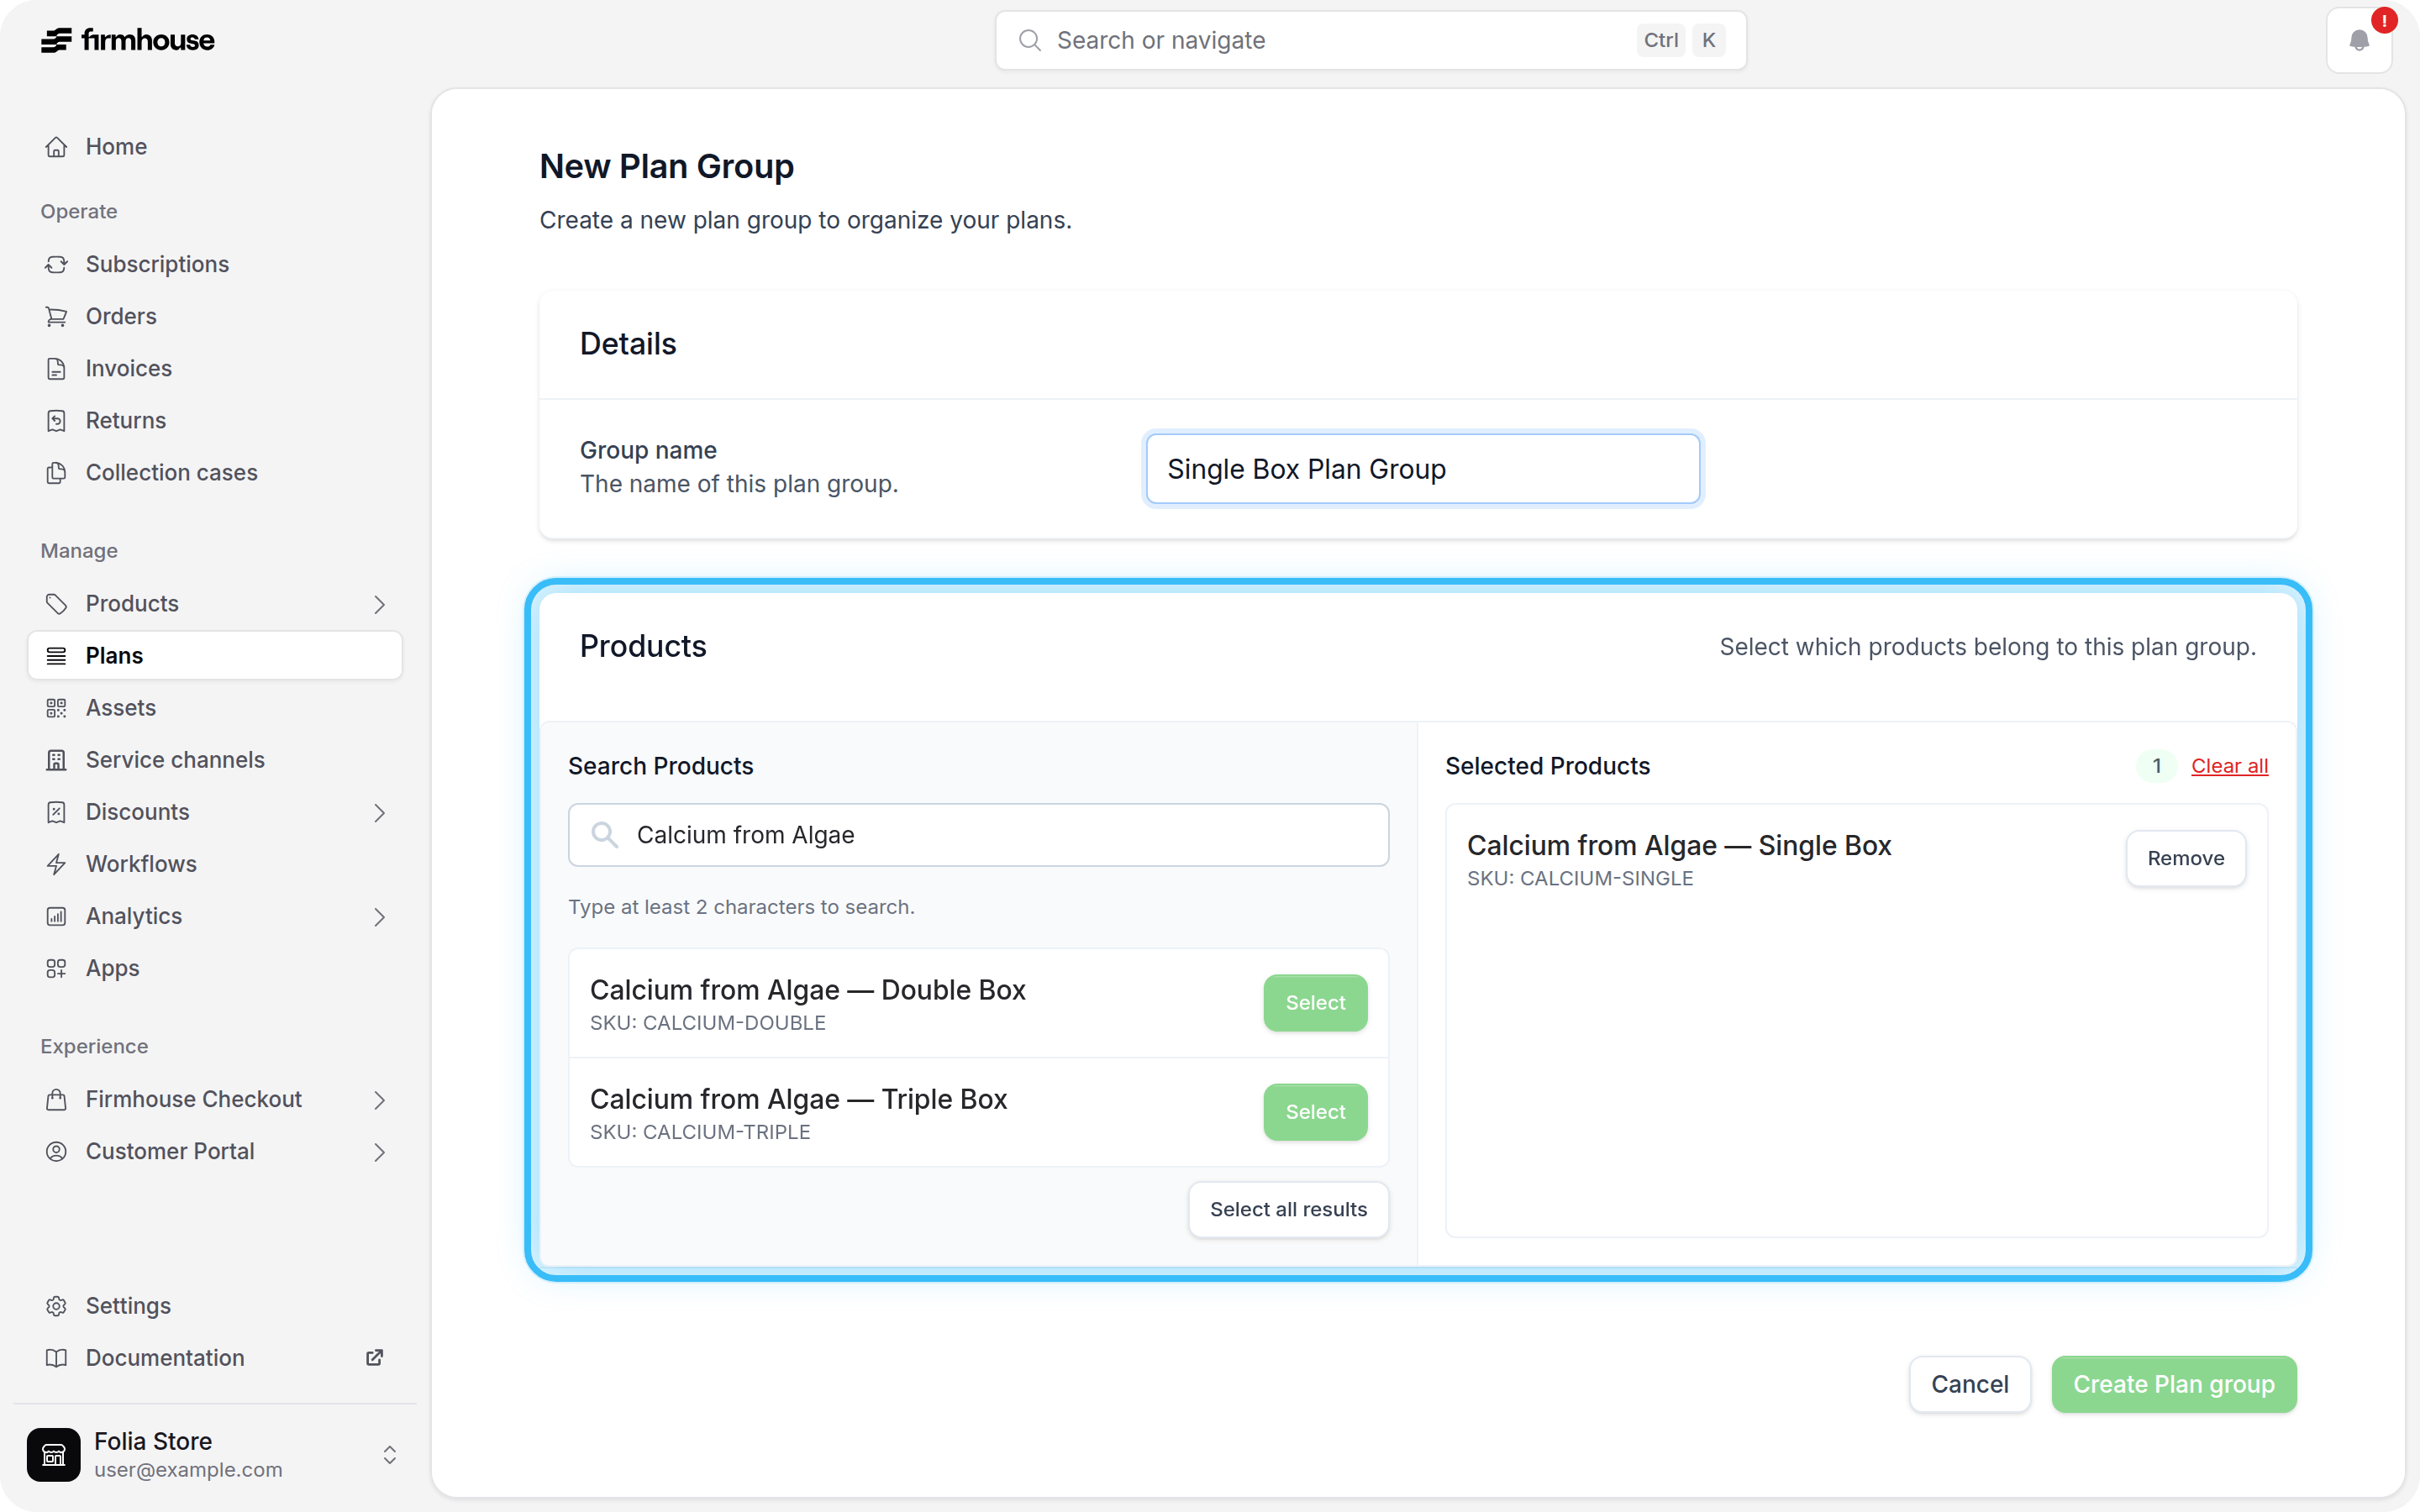This screenshot has height=1512, width=2420.
Task: Click the Create Plan group button
Action: (2173, 1384)
